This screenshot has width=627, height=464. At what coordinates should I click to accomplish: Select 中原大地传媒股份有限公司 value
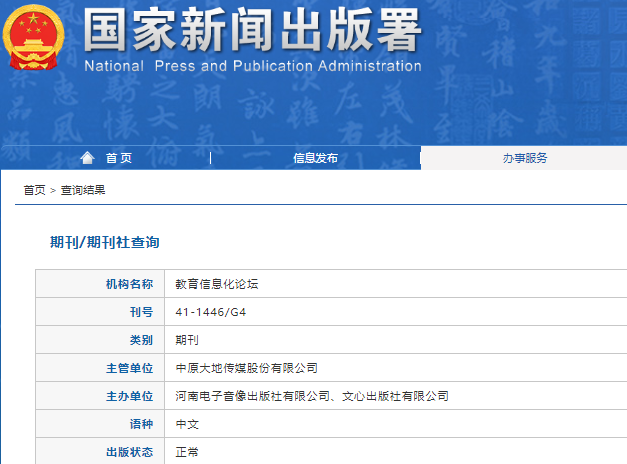246,368
